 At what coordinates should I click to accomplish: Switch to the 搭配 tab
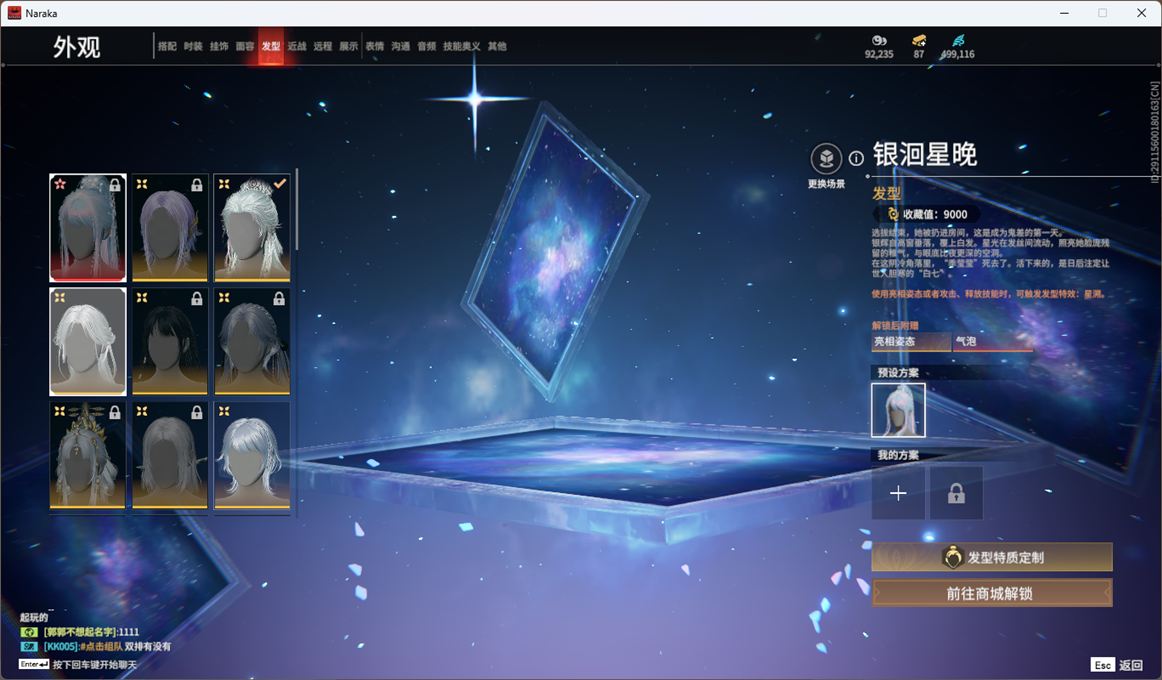coord(167,46)
